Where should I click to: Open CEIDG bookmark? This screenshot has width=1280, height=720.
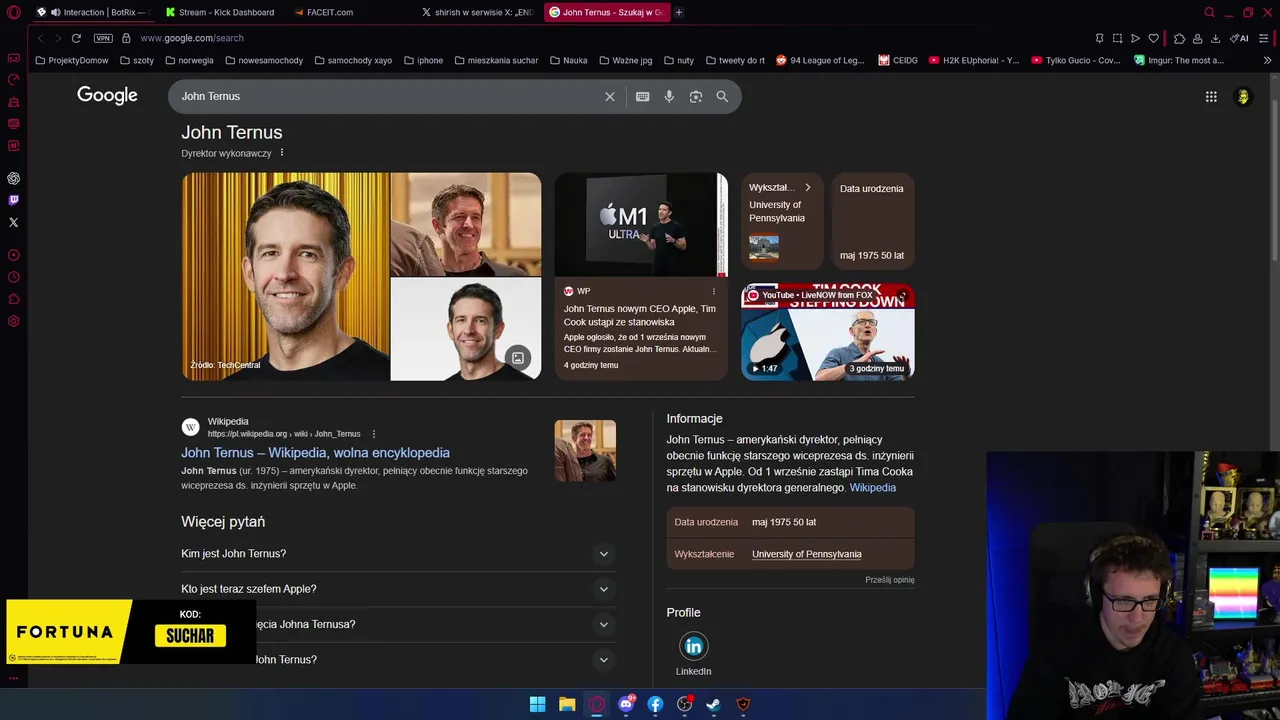pos(897,60)
